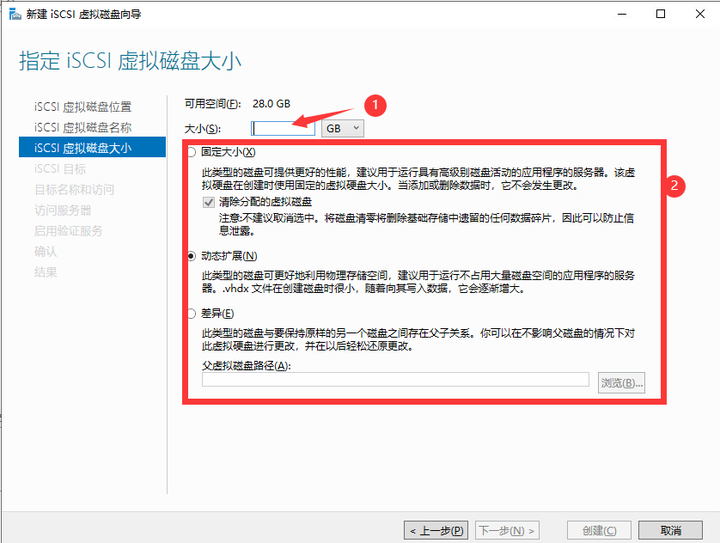Select the iSCSI 目标 step

tap(60, 169)
